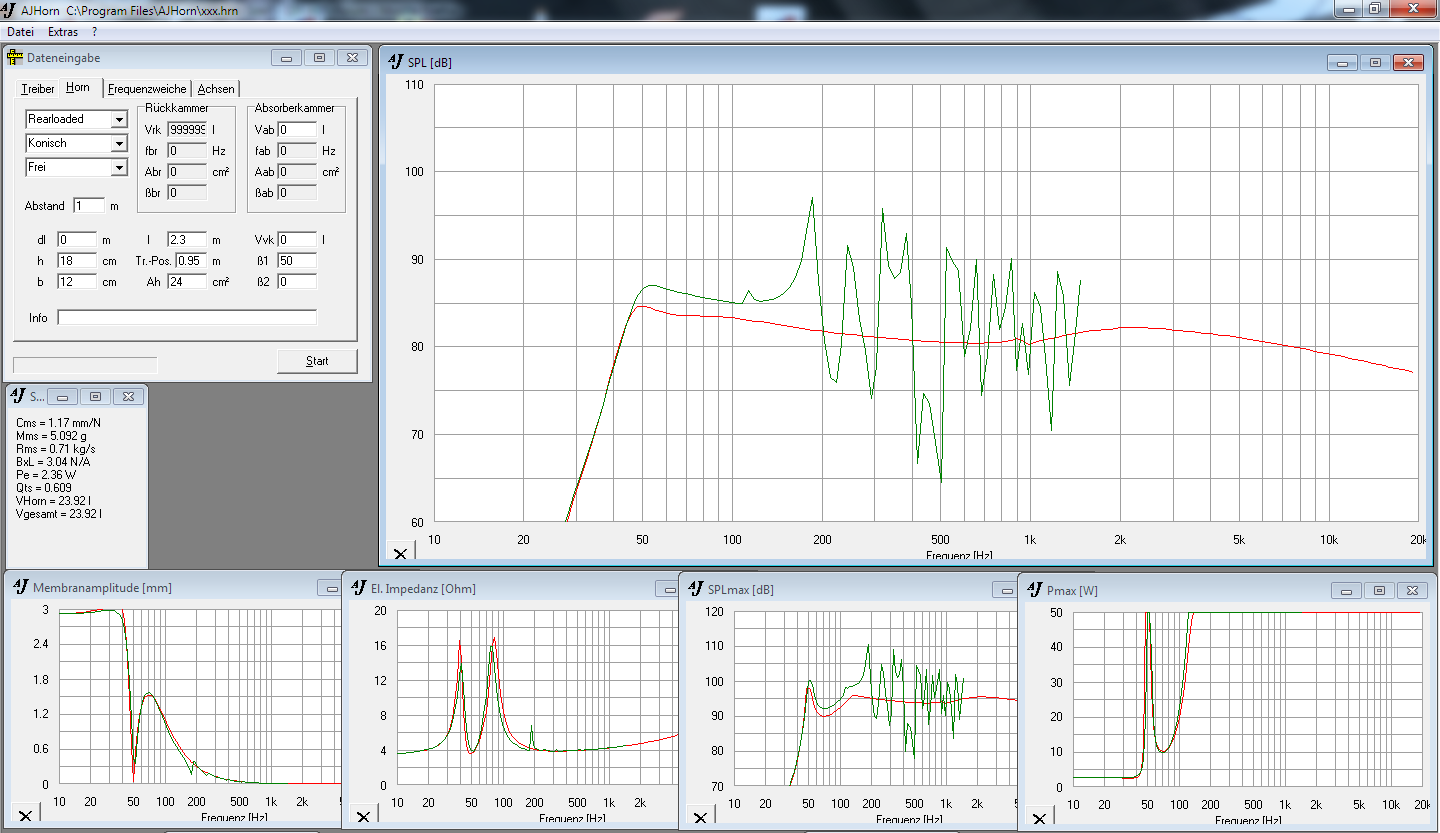
Task: Click the X icon in the El. Impedanz graph
Action: coord(363,817)
